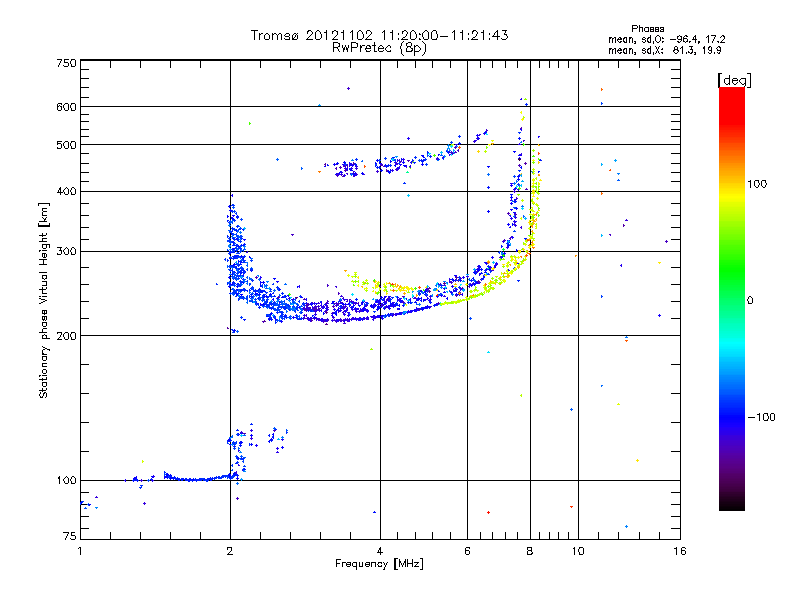
Task: Click the x-axis '6' tick label
Action: pos(467,551)
